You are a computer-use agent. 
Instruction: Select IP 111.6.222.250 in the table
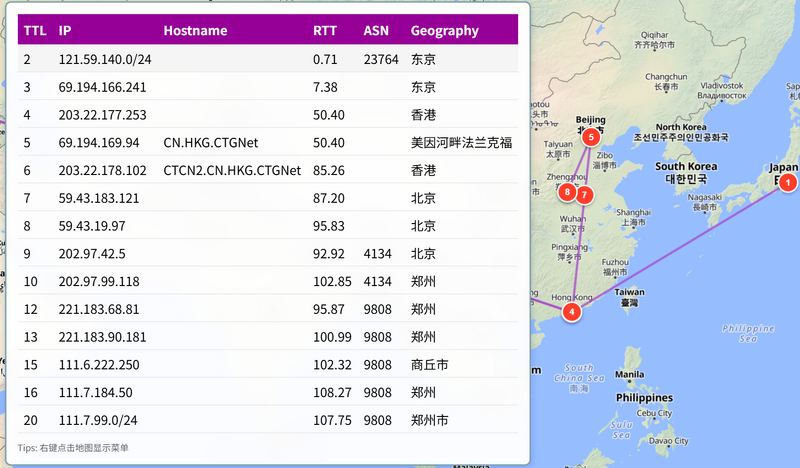point(98,364)
